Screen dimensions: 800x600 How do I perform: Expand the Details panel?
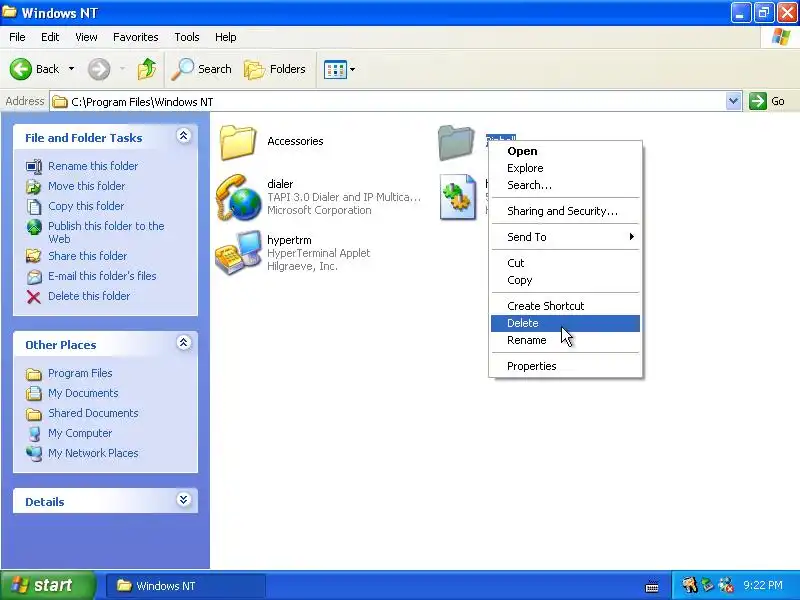(184, 500)
